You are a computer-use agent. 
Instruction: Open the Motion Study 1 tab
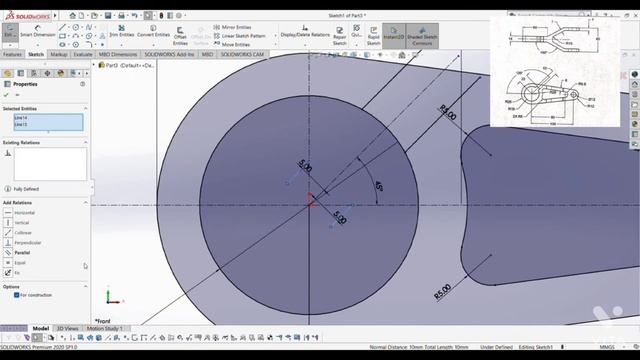[104, 328]
